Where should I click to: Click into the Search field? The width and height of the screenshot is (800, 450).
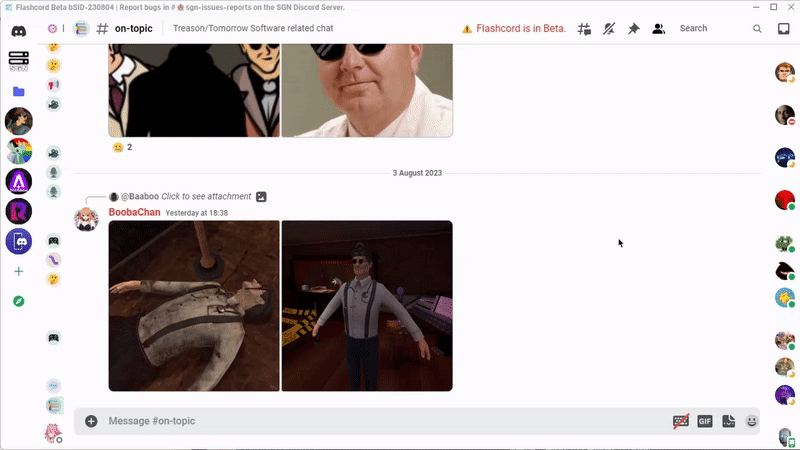coord(713,29)
